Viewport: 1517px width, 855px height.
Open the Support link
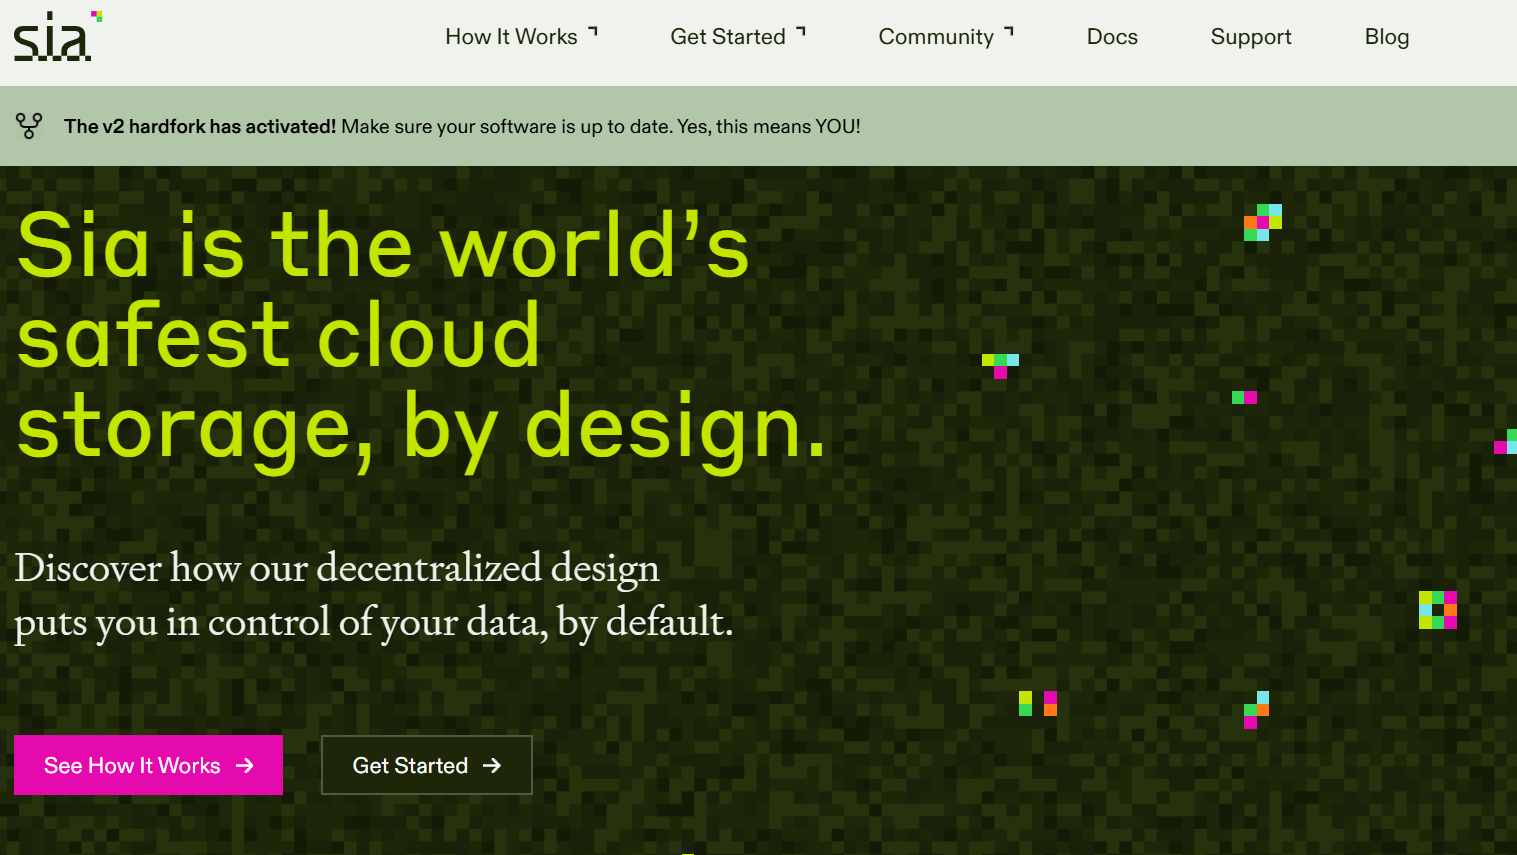pos(1250,37)
